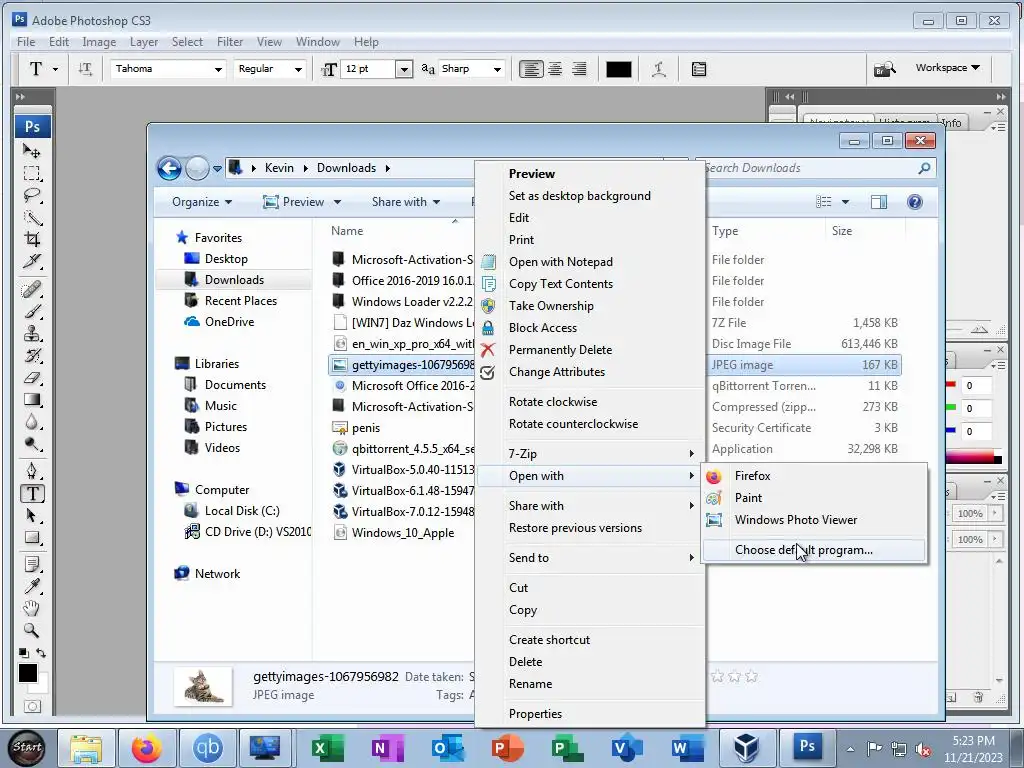Select the Blur tool
Screen dimensions: 1024x768
click(32, 422)
